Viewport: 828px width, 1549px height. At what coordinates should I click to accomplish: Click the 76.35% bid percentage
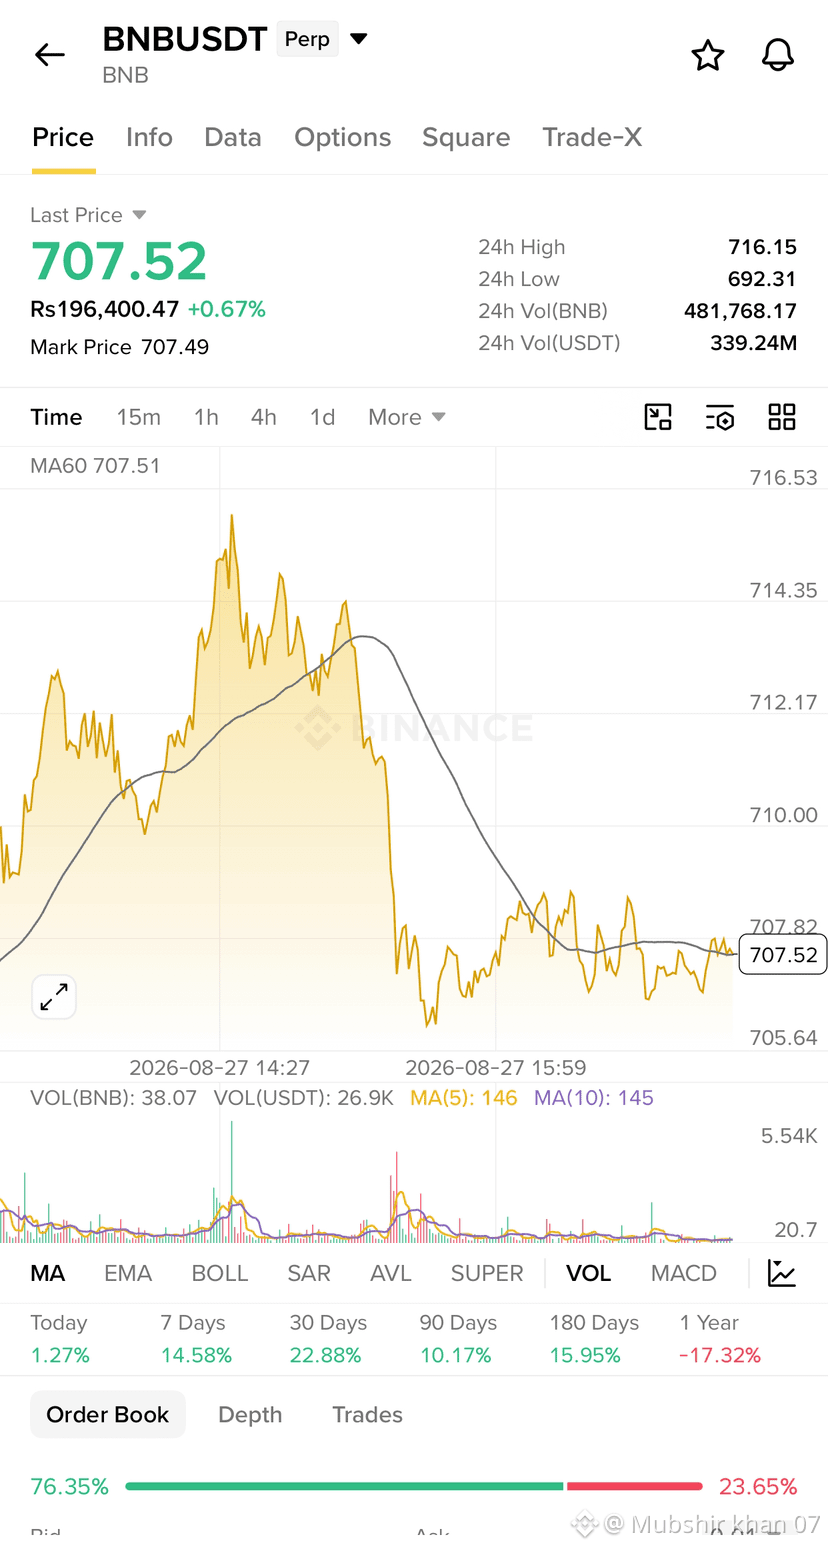(69, 1486)
